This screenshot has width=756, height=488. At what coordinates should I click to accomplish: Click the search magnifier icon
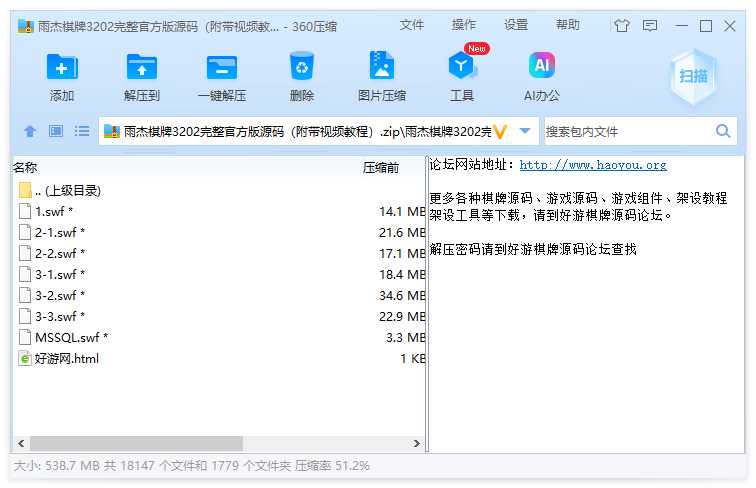pos(723,131)
